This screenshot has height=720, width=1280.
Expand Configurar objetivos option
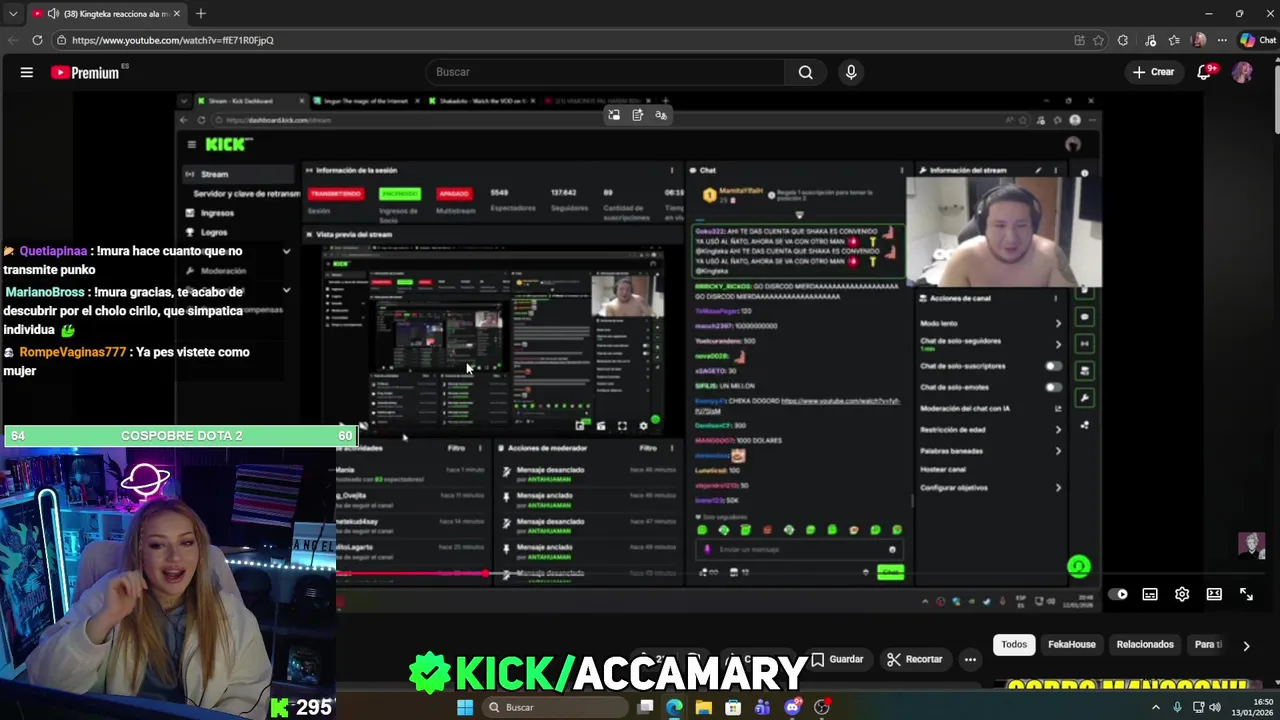[1058, 488]
